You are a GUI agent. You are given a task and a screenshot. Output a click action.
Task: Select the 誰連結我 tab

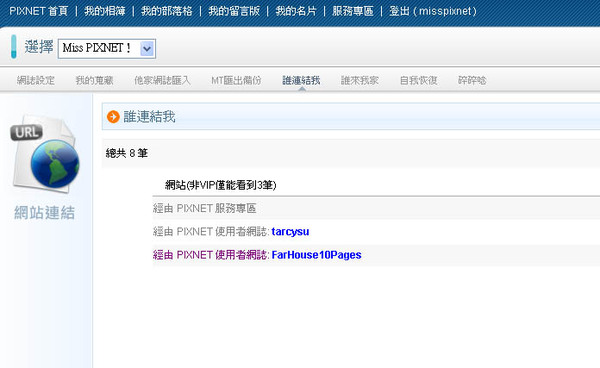click(301, 80)
